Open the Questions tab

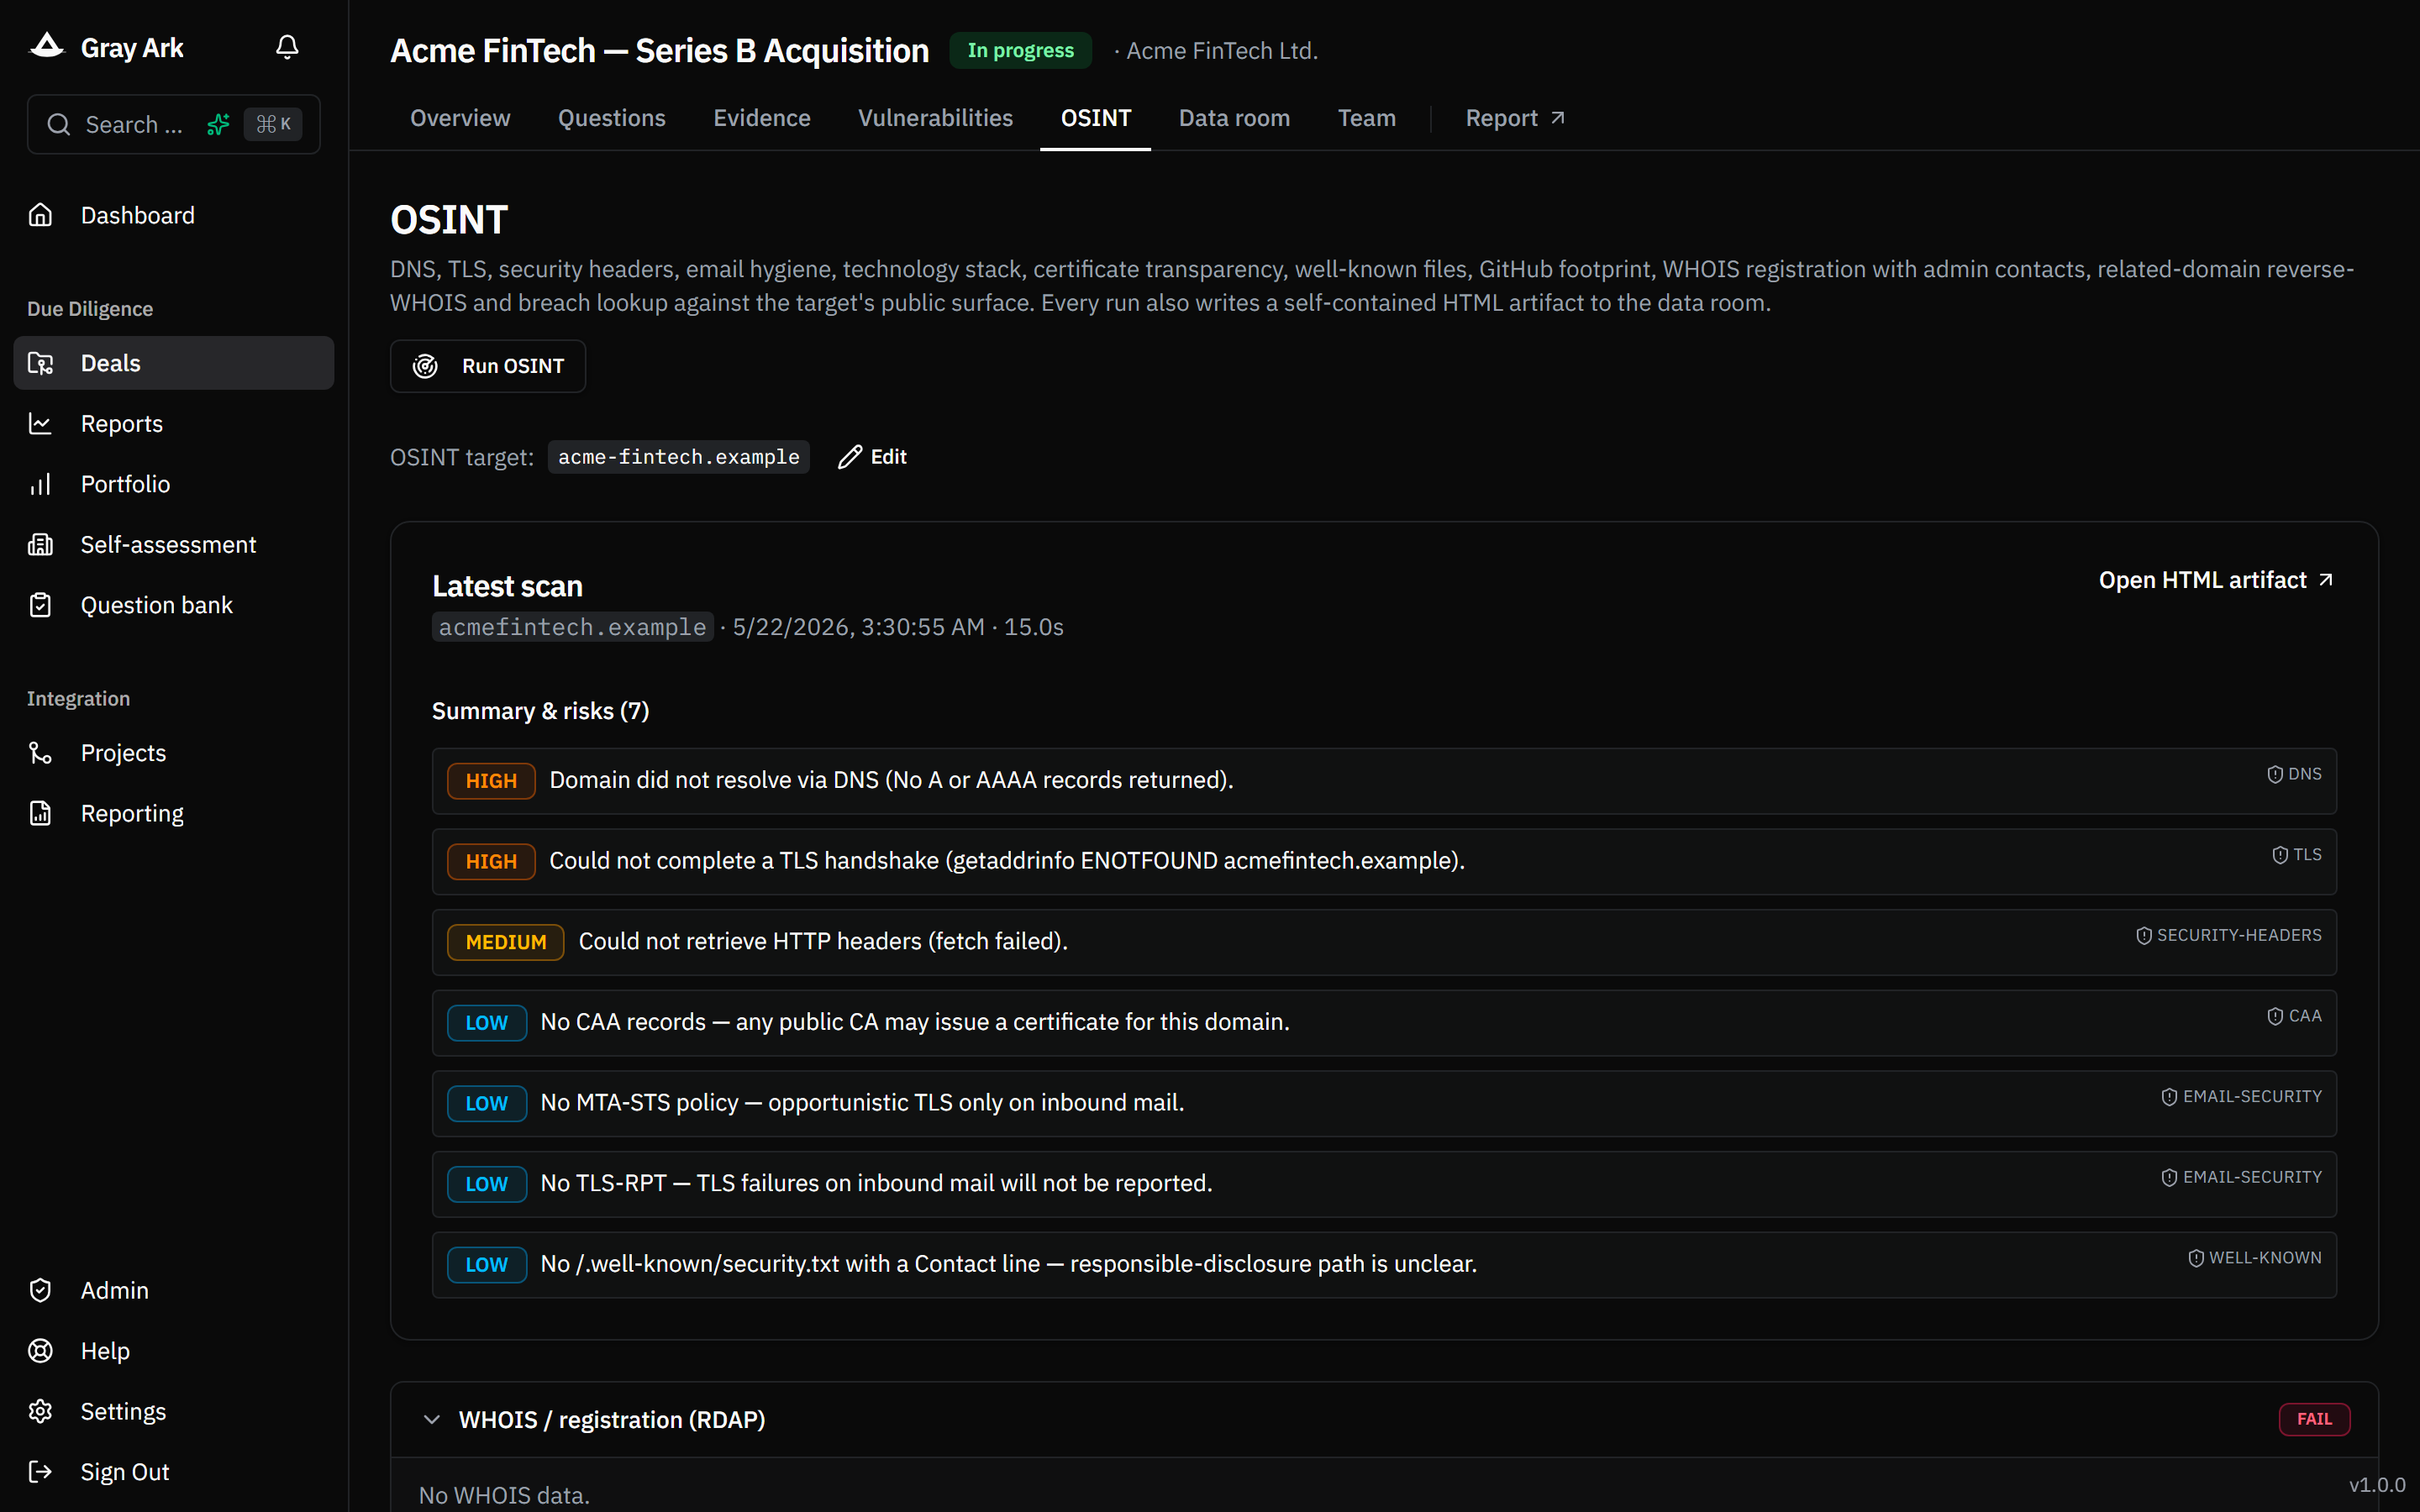[612, 118]
